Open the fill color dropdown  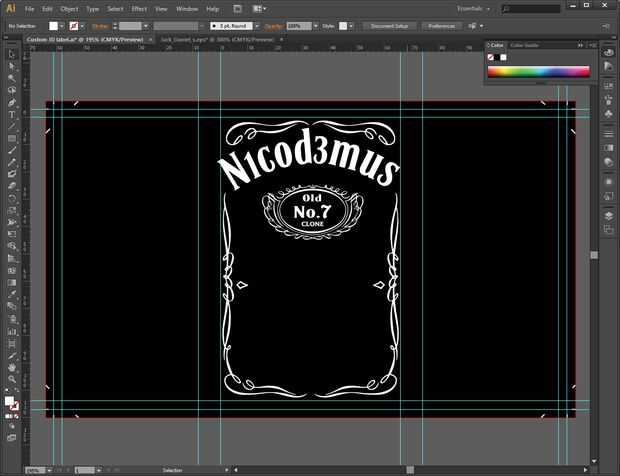[62, 26]
